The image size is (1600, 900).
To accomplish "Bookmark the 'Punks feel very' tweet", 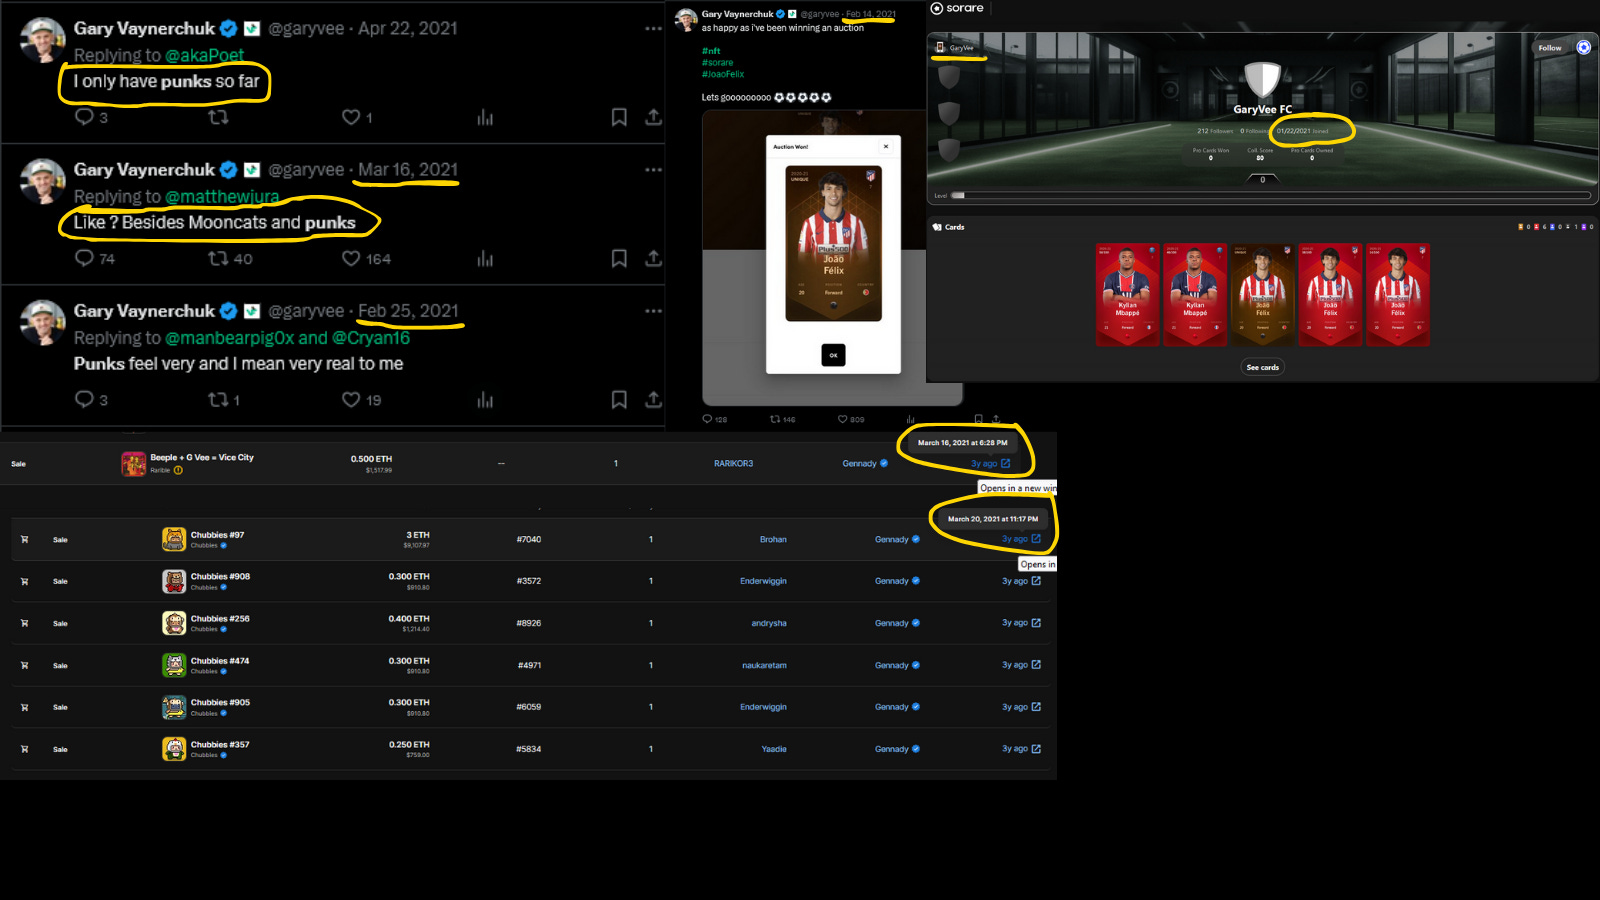I will pyautogui.click(x=619, y=399).
